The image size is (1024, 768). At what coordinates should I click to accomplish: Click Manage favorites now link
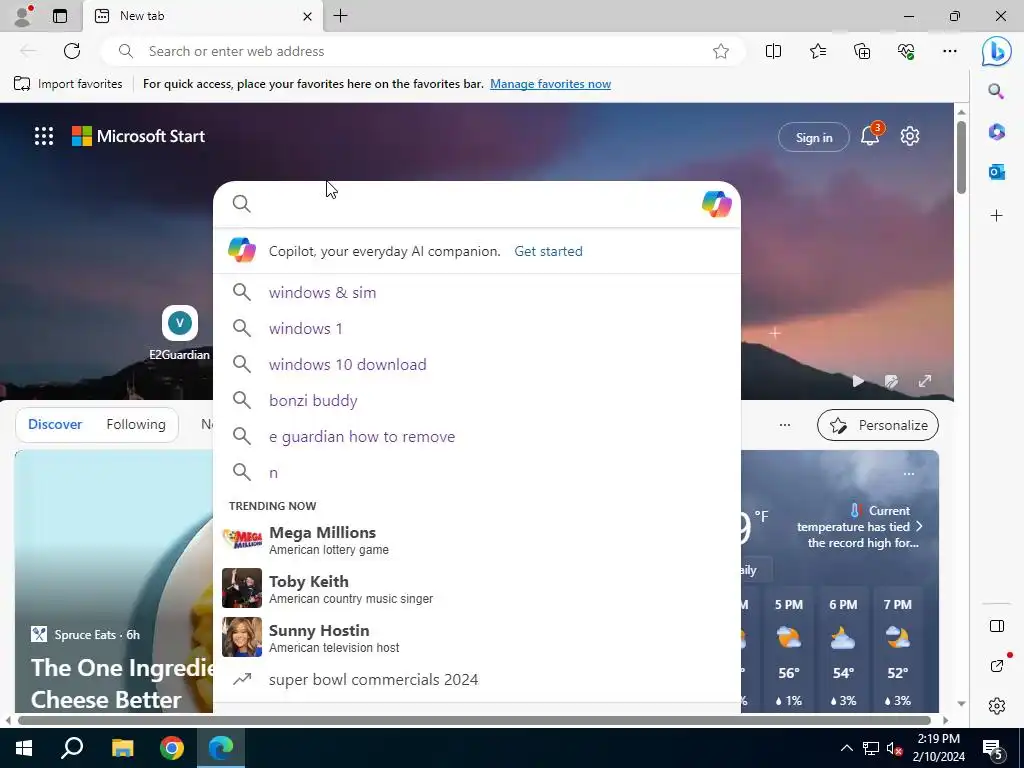tap(551, 84)
